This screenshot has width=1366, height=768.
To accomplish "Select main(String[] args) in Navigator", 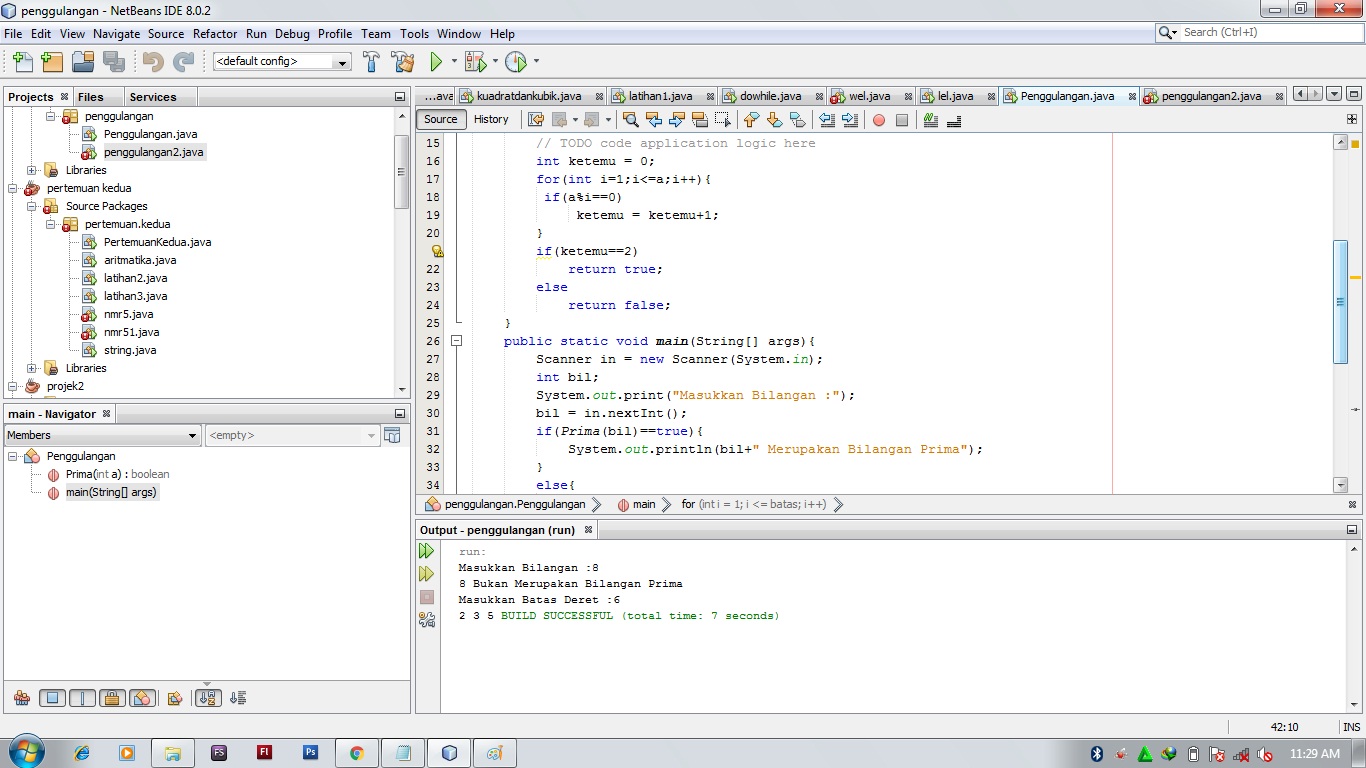I will [111, 492].
